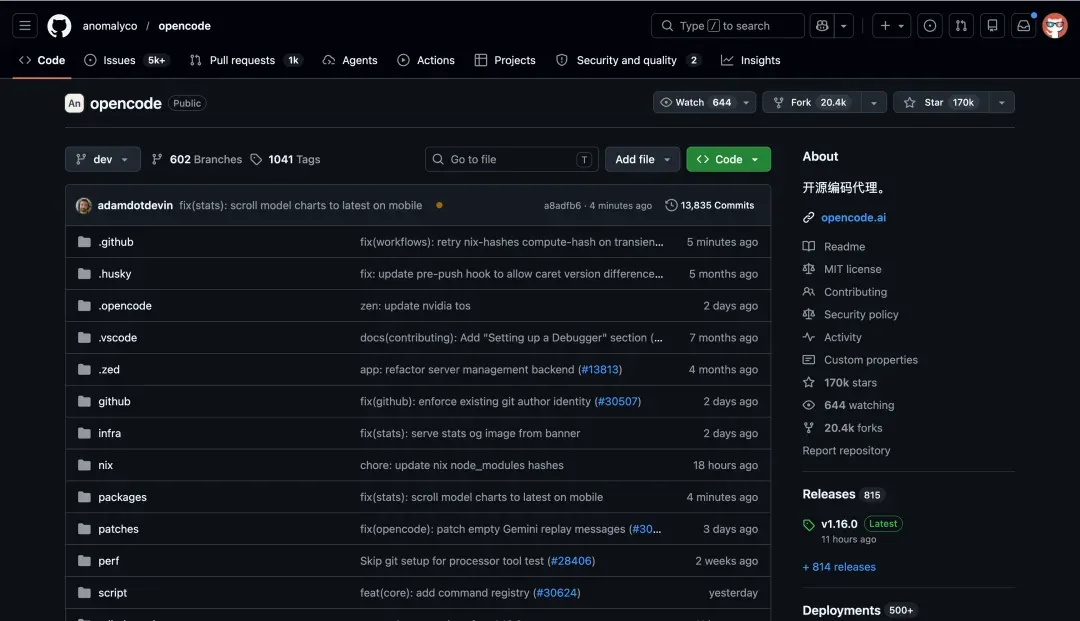Click the .github folder icon

pos(84,242)
